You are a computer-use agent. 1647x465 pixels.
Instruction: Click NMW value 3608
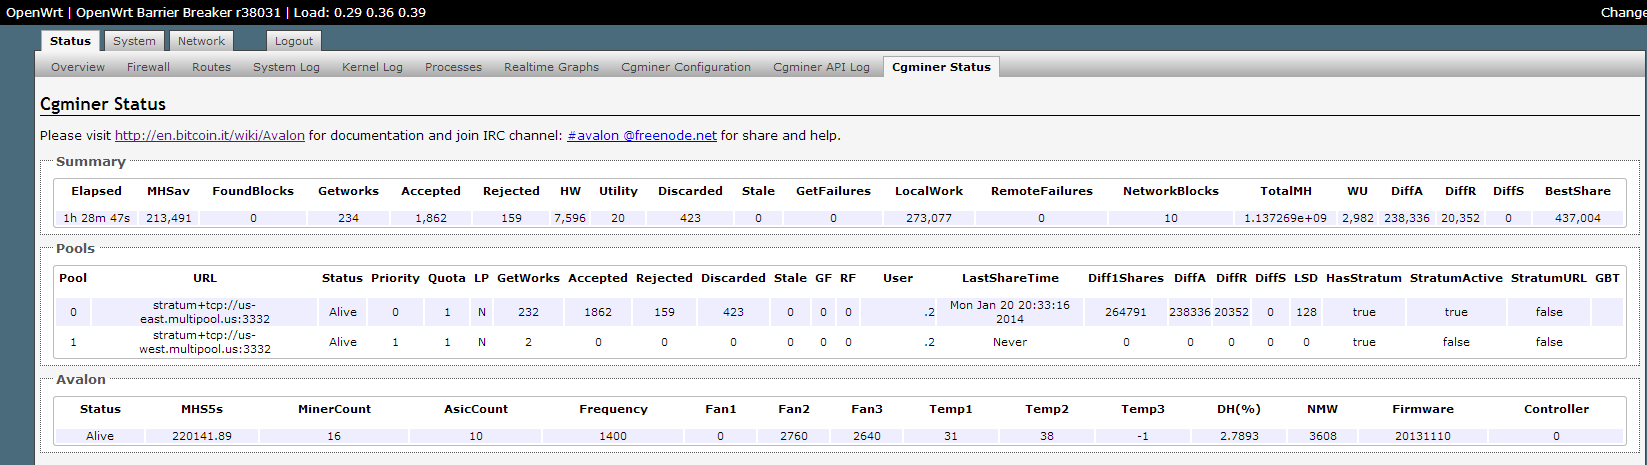click(x=1322, y=436)
